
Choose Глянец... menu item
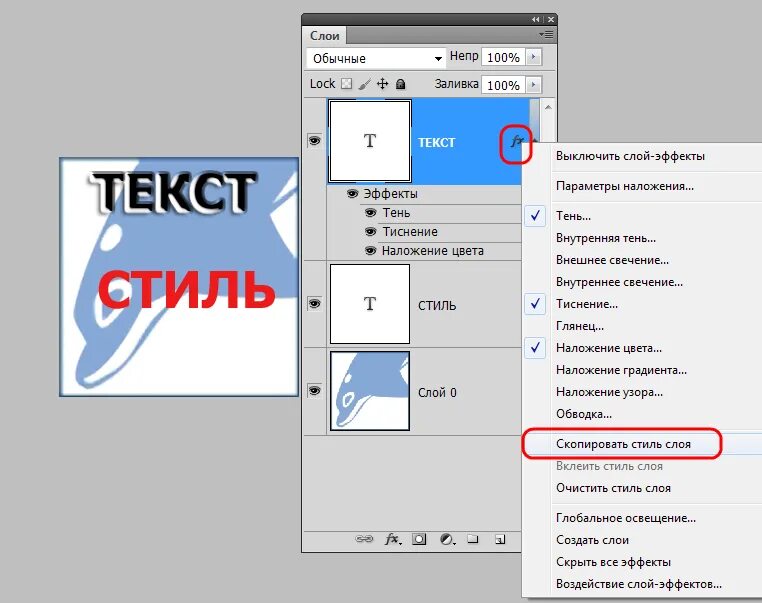pyautogui.click(x=580, y=326)
